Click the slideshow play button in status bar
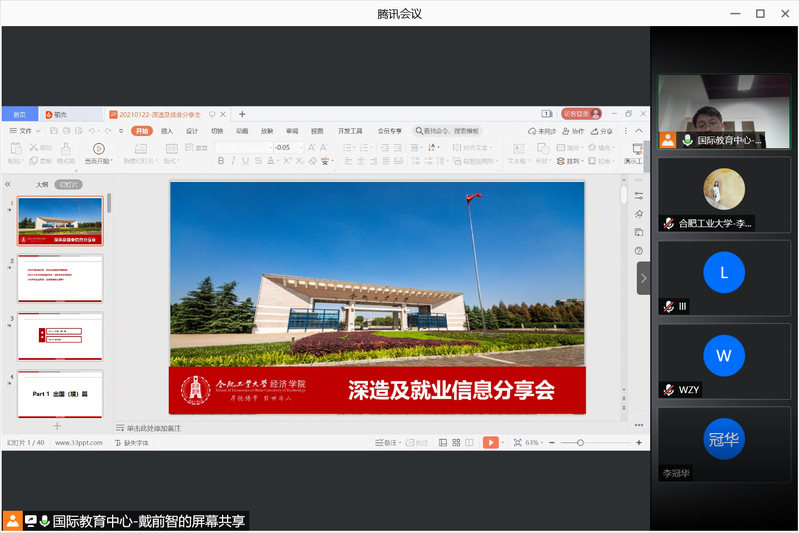This screenshot has height=533, width=799. click(490, 442)
